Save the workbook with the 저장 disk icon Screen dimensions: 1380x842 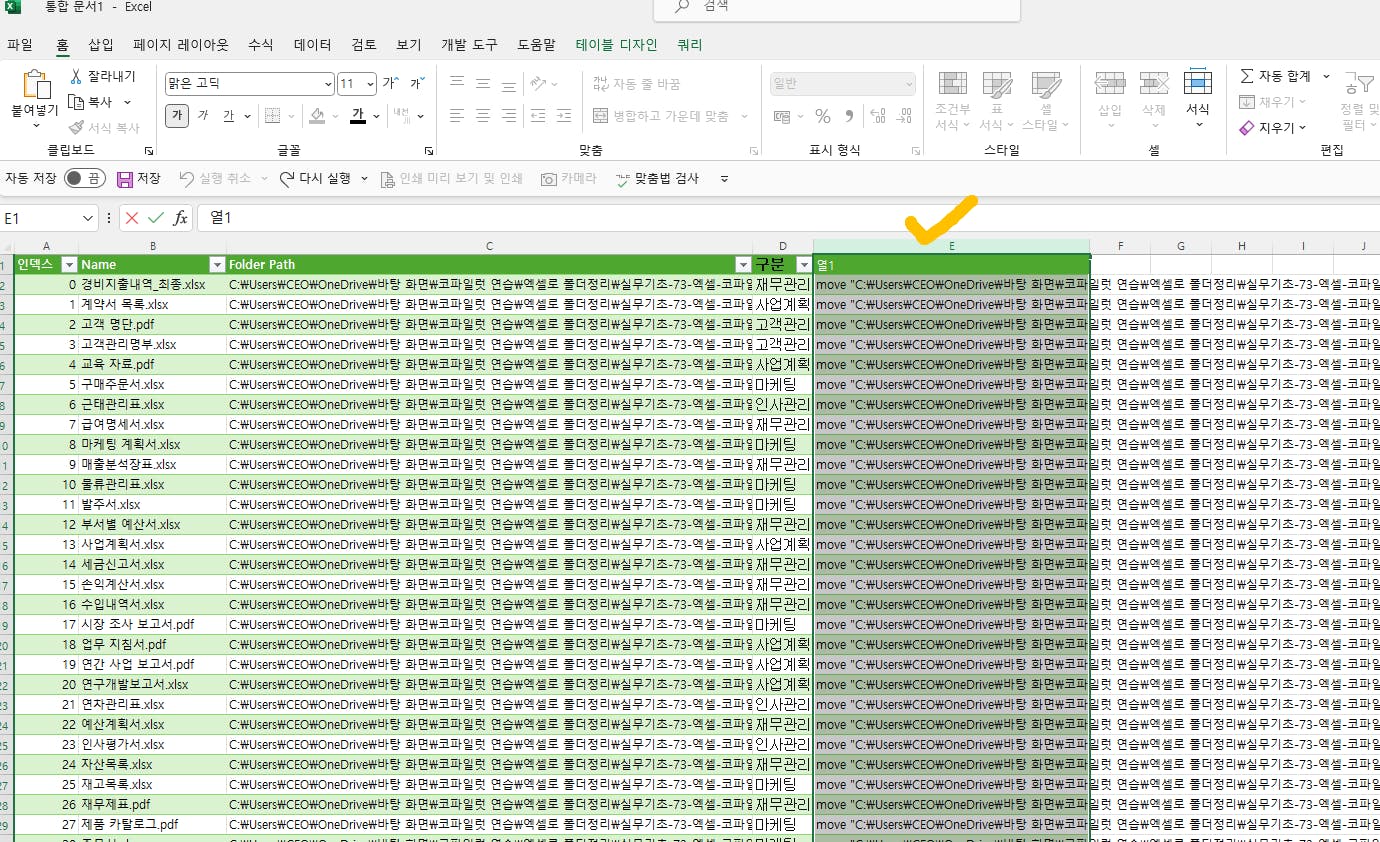pos(125,179)
